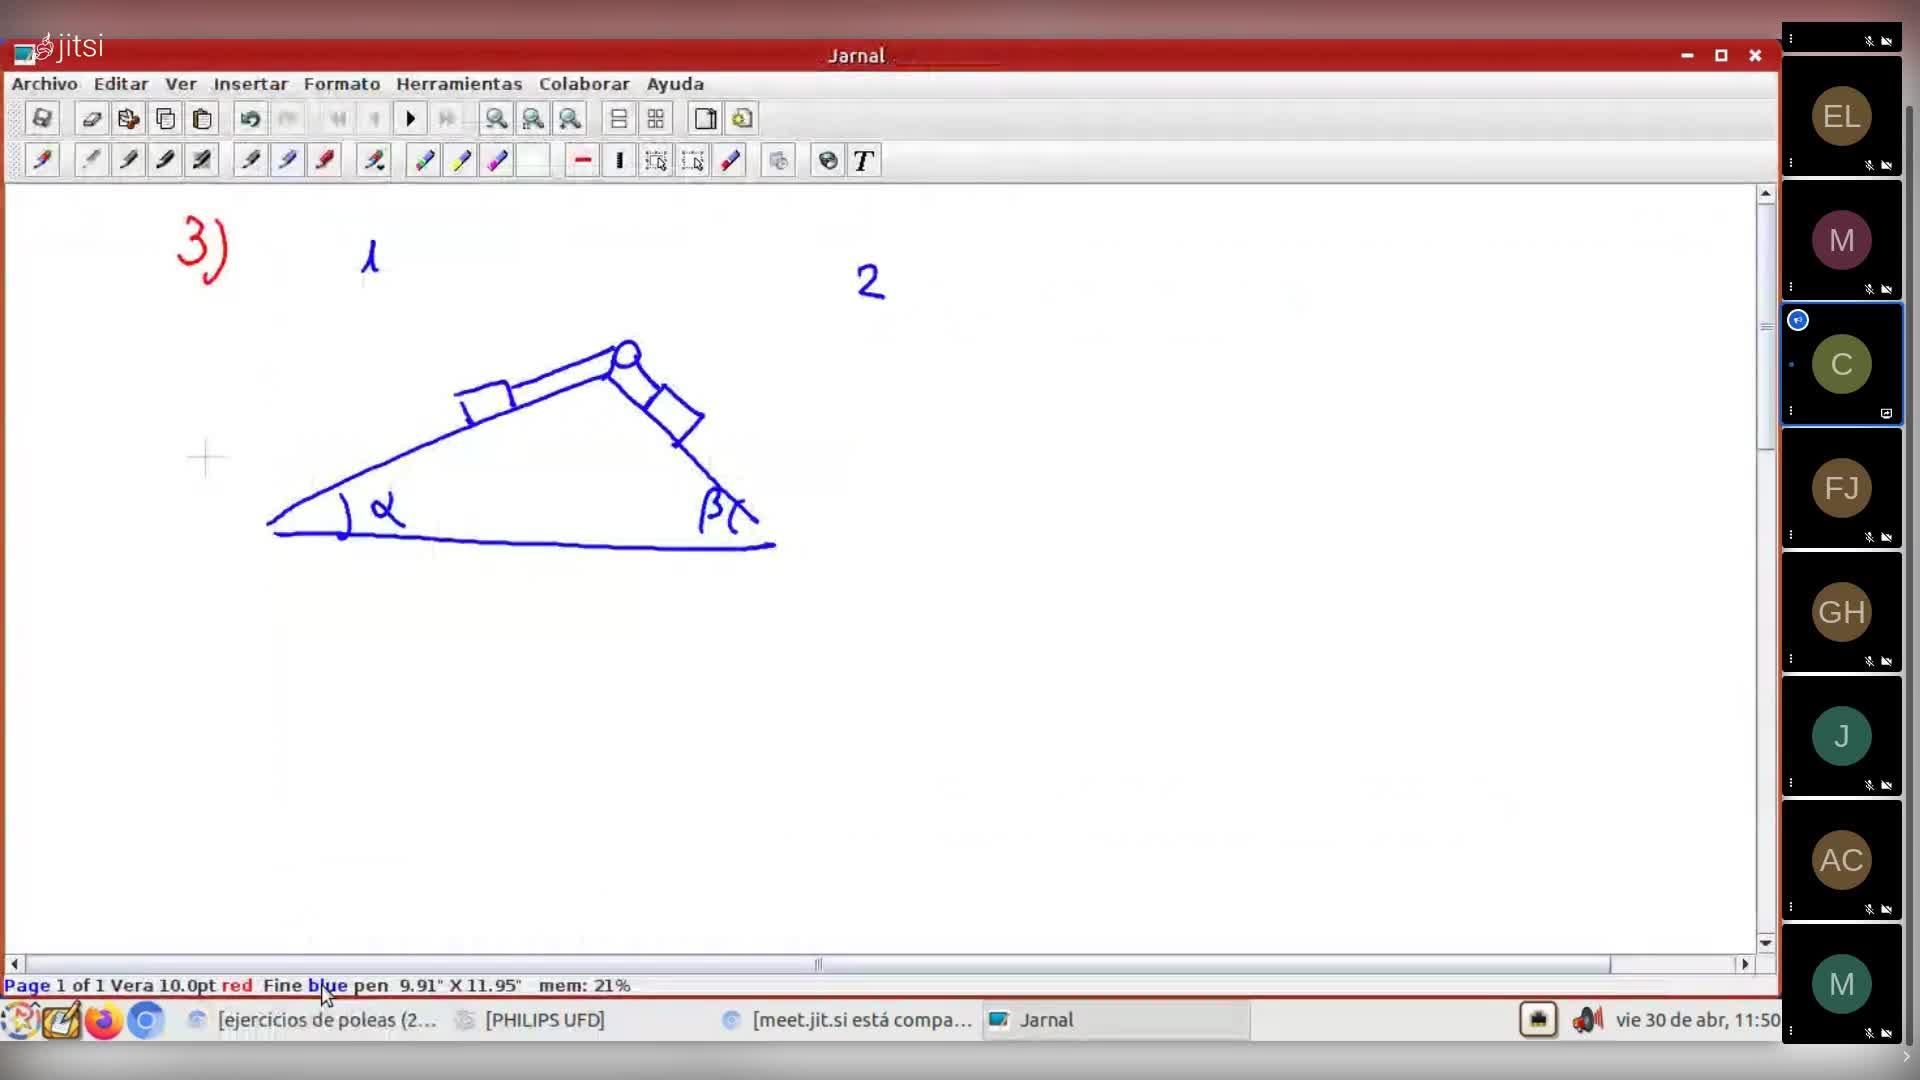Click the vertical scrollbar down arrow
This screenshot has width=1920, height=1080.
coord(1766,942)
